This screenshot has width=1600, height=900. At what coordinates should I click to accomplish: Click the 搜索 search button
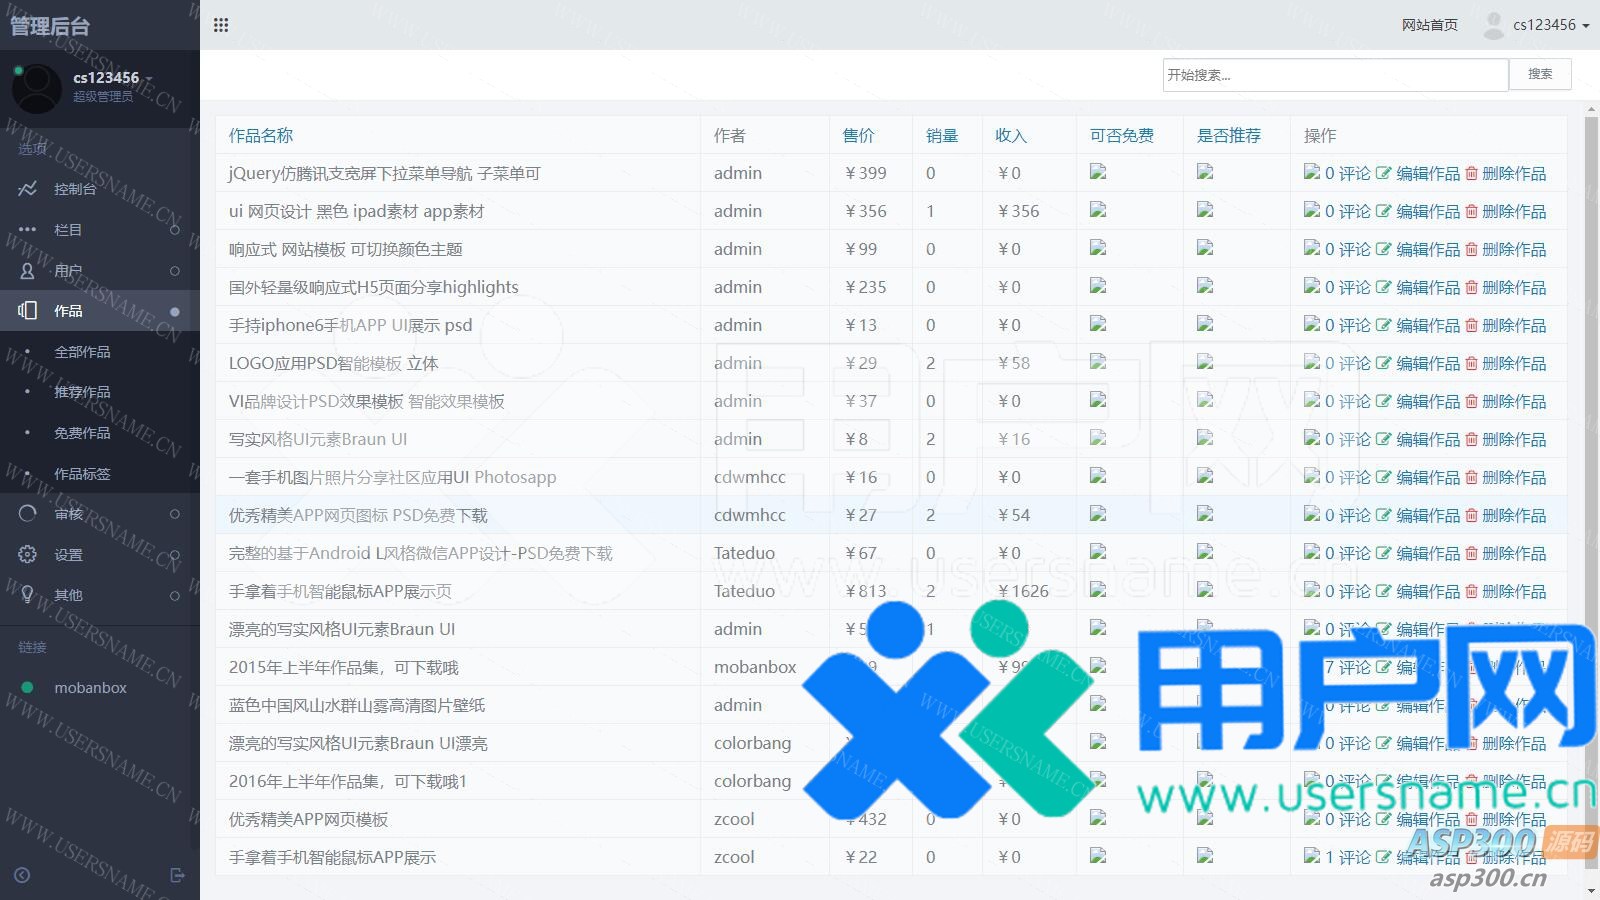1540,74
